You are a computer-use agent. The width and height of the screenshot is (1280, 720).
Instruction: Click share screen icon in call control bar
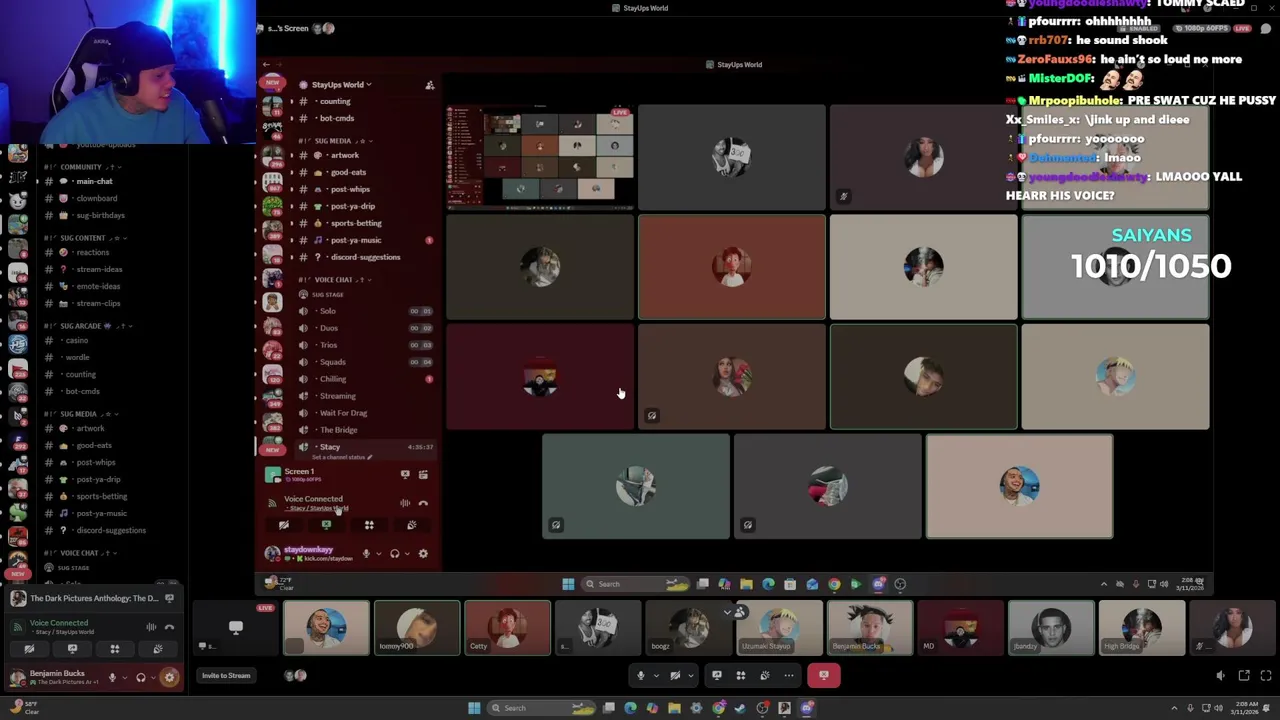[x=717, y=676]
